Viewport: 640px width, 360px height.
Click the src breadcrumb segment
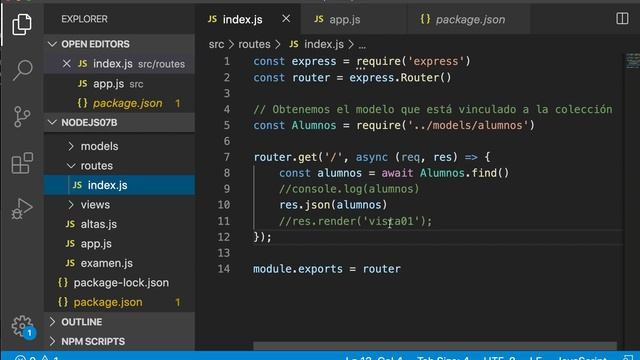click(216, 44)
